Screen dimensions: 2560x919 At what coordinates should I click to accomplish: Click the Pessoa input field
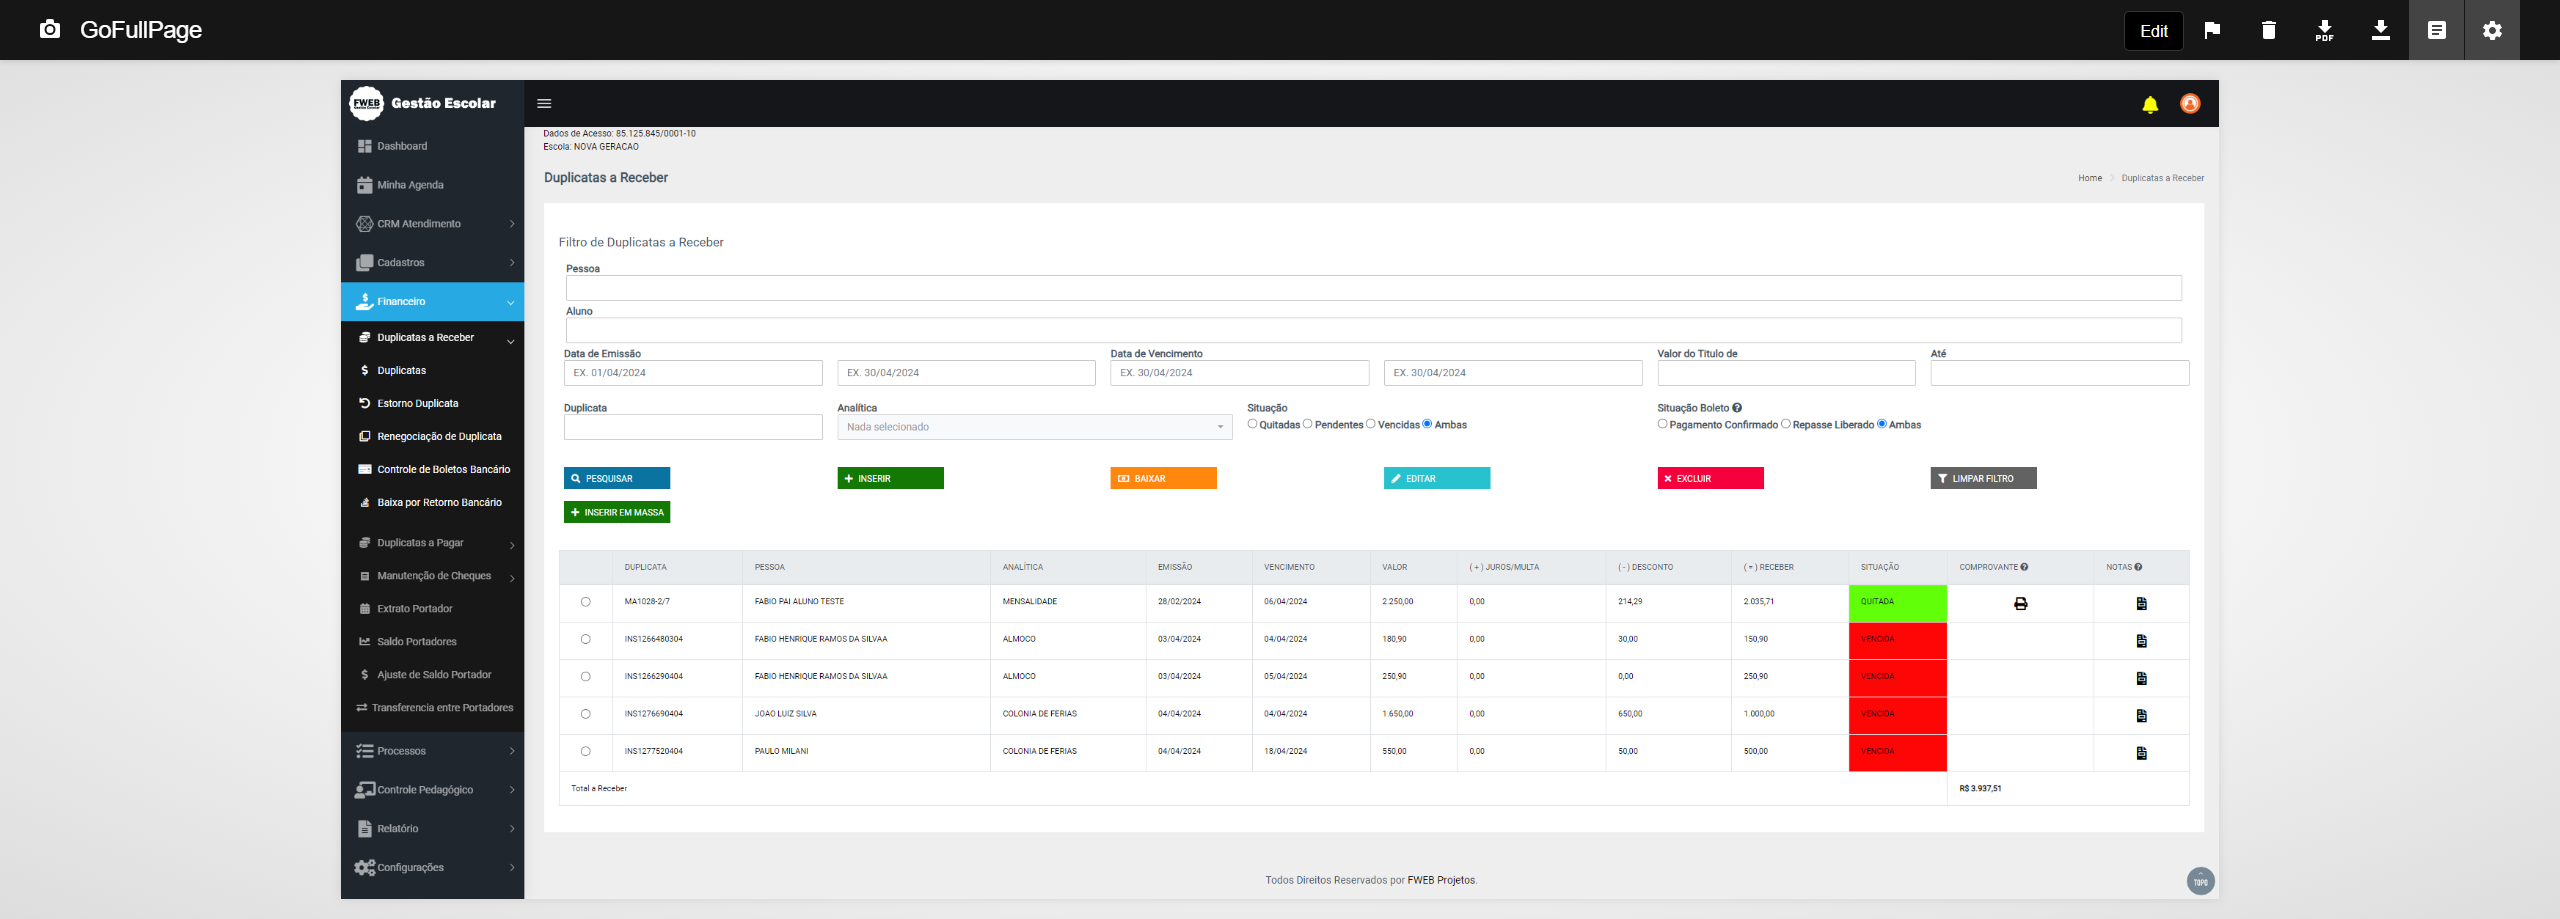click(1372, 288)
